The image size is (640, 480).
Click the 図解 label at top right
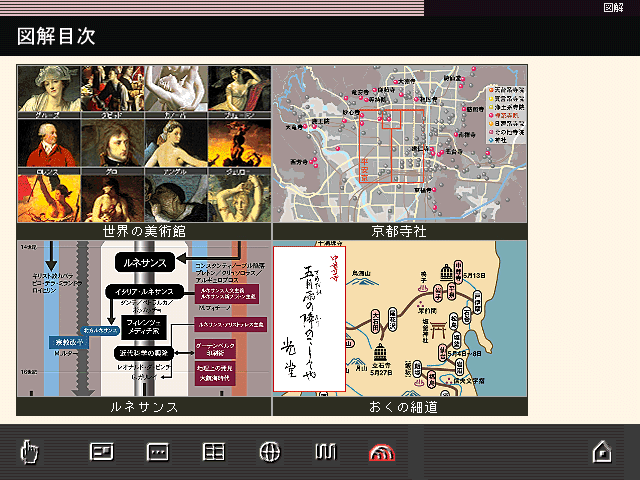(x=613, y=7)
